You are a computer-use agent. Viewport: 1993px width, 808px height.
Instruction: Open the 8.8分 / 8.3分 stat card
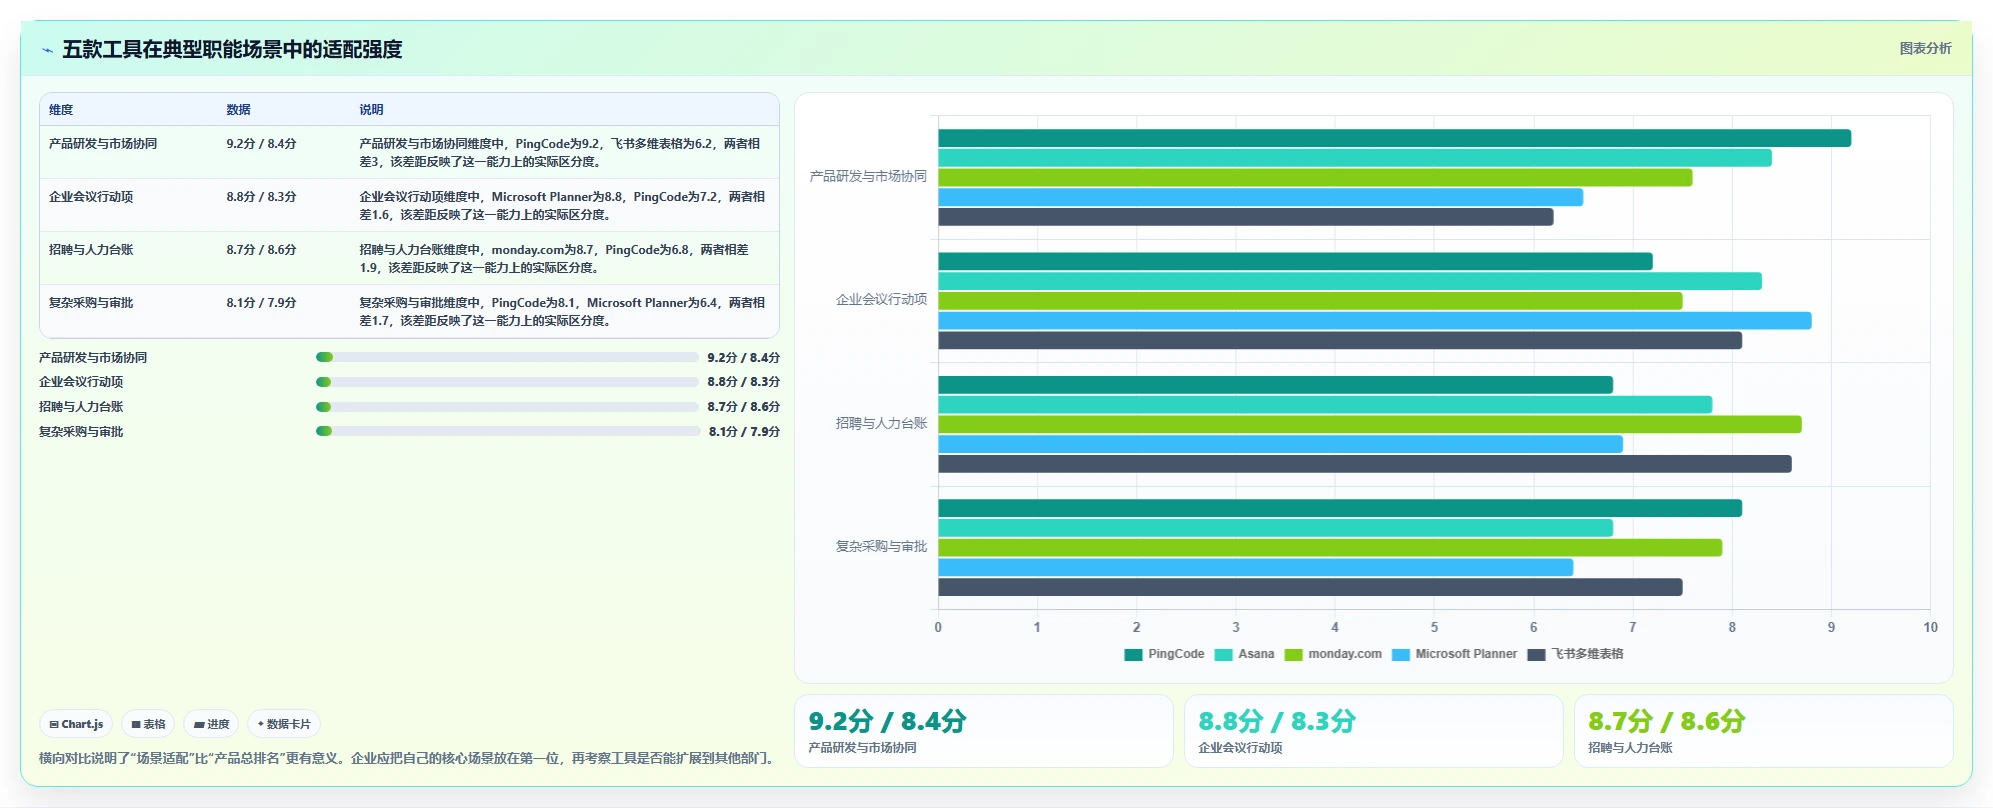point(1373,731)
